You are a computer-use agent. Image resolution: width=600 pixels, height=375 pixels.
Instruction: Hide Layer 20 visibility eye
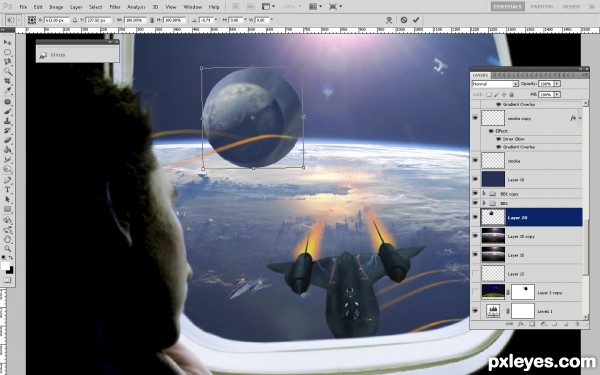[475, 217]
